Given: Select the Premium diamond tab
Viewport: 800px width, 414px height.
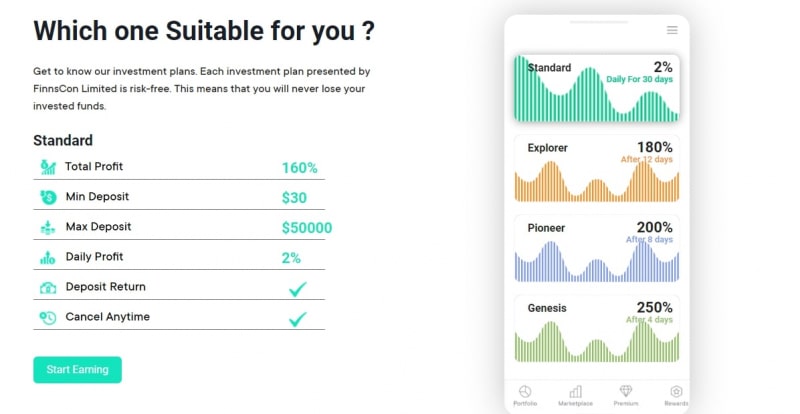Looking at the screenshot, I should 626,391.
